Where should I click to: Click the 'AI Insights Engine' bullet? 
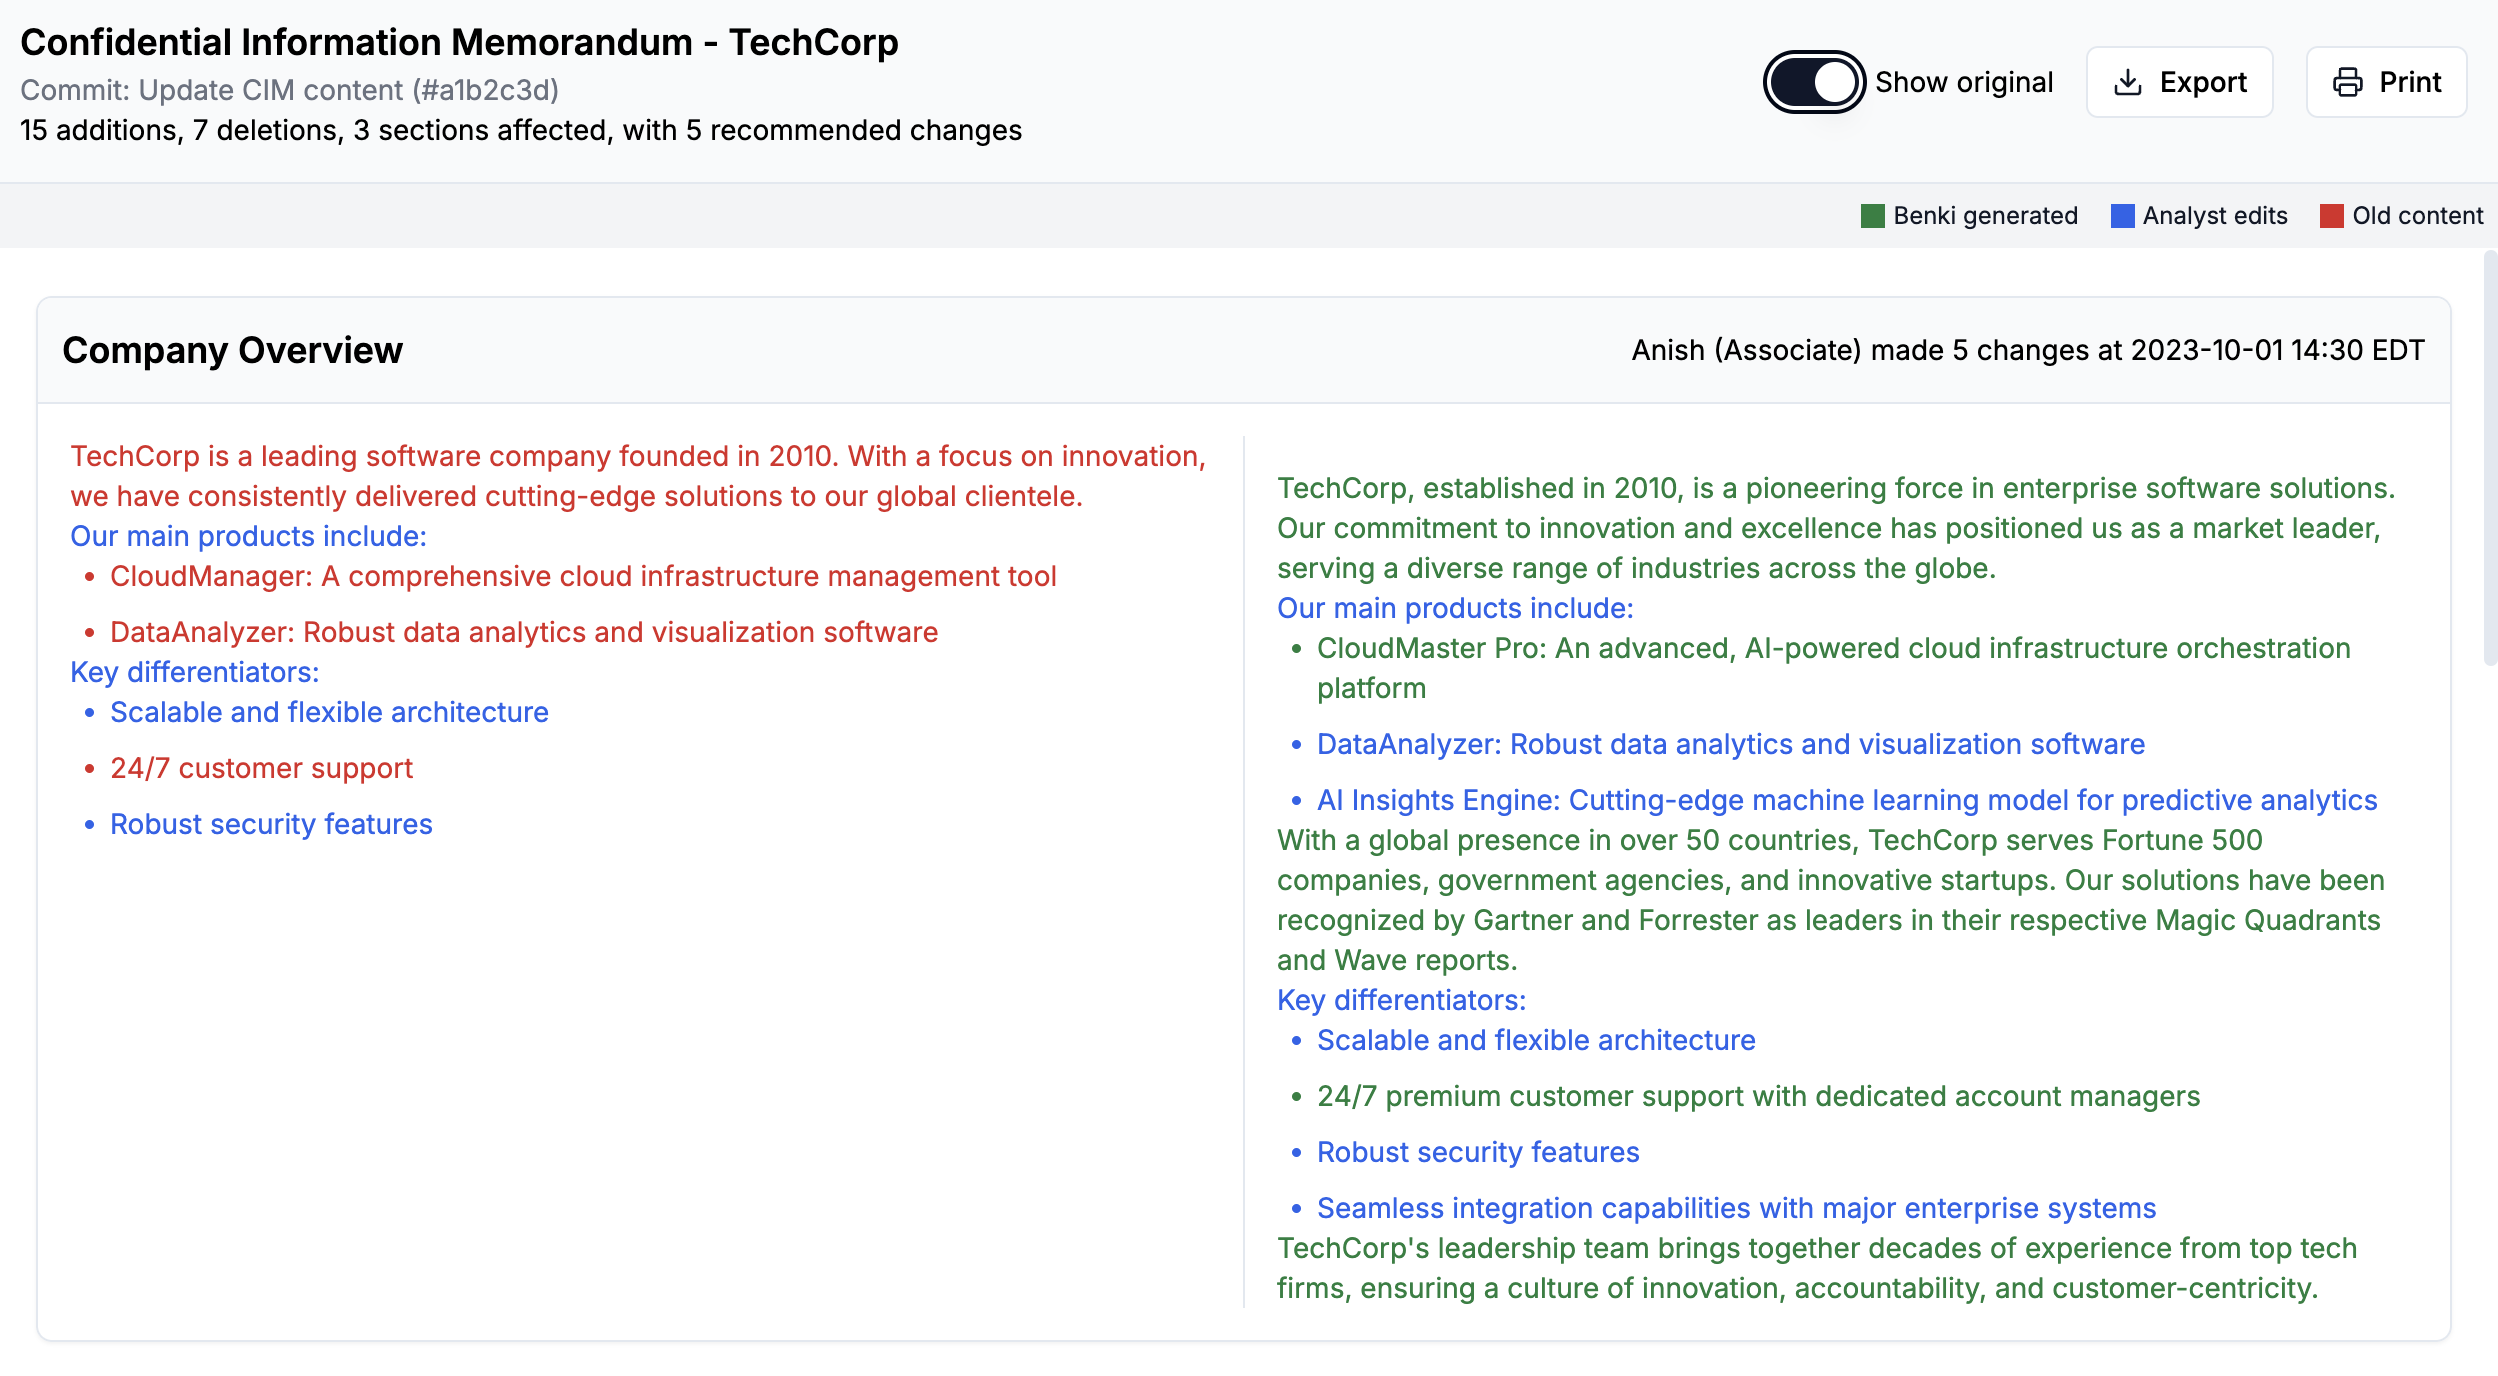pyautogui.click(x=1847, y=800)
